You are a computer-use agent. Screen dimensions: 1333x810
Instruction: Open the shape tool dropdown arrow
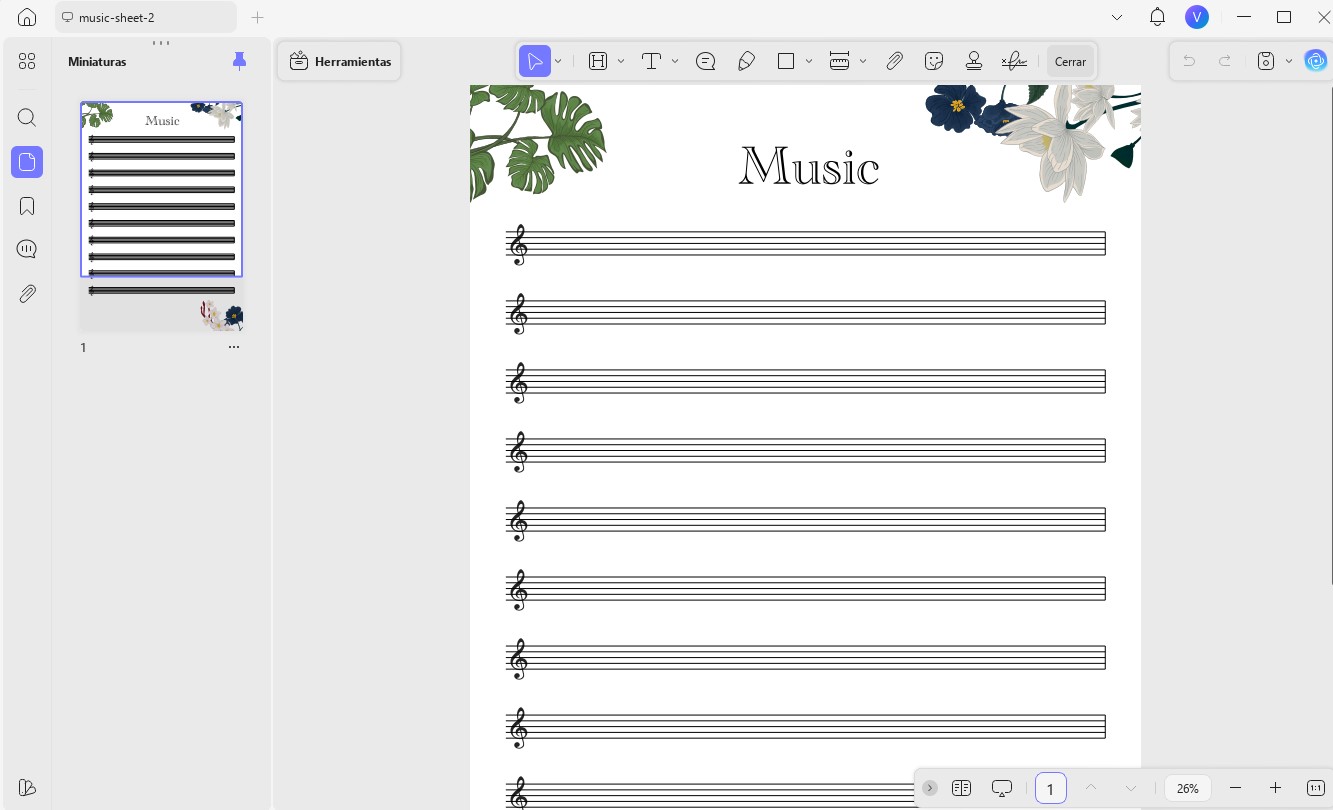[809, 61]
